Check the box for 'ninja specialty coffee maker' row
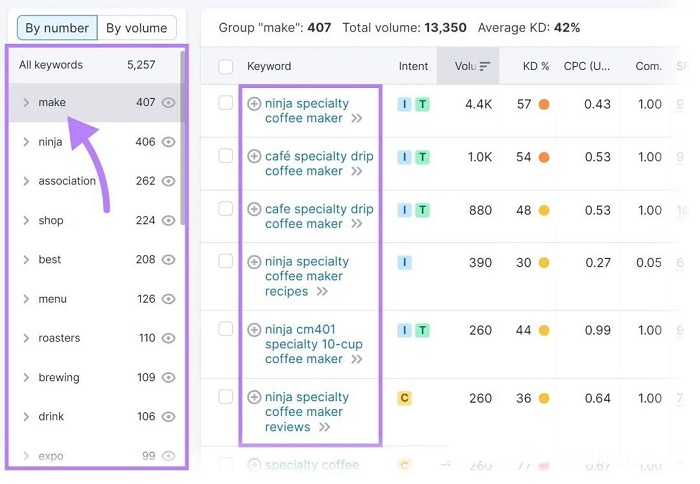 (225, 103)
